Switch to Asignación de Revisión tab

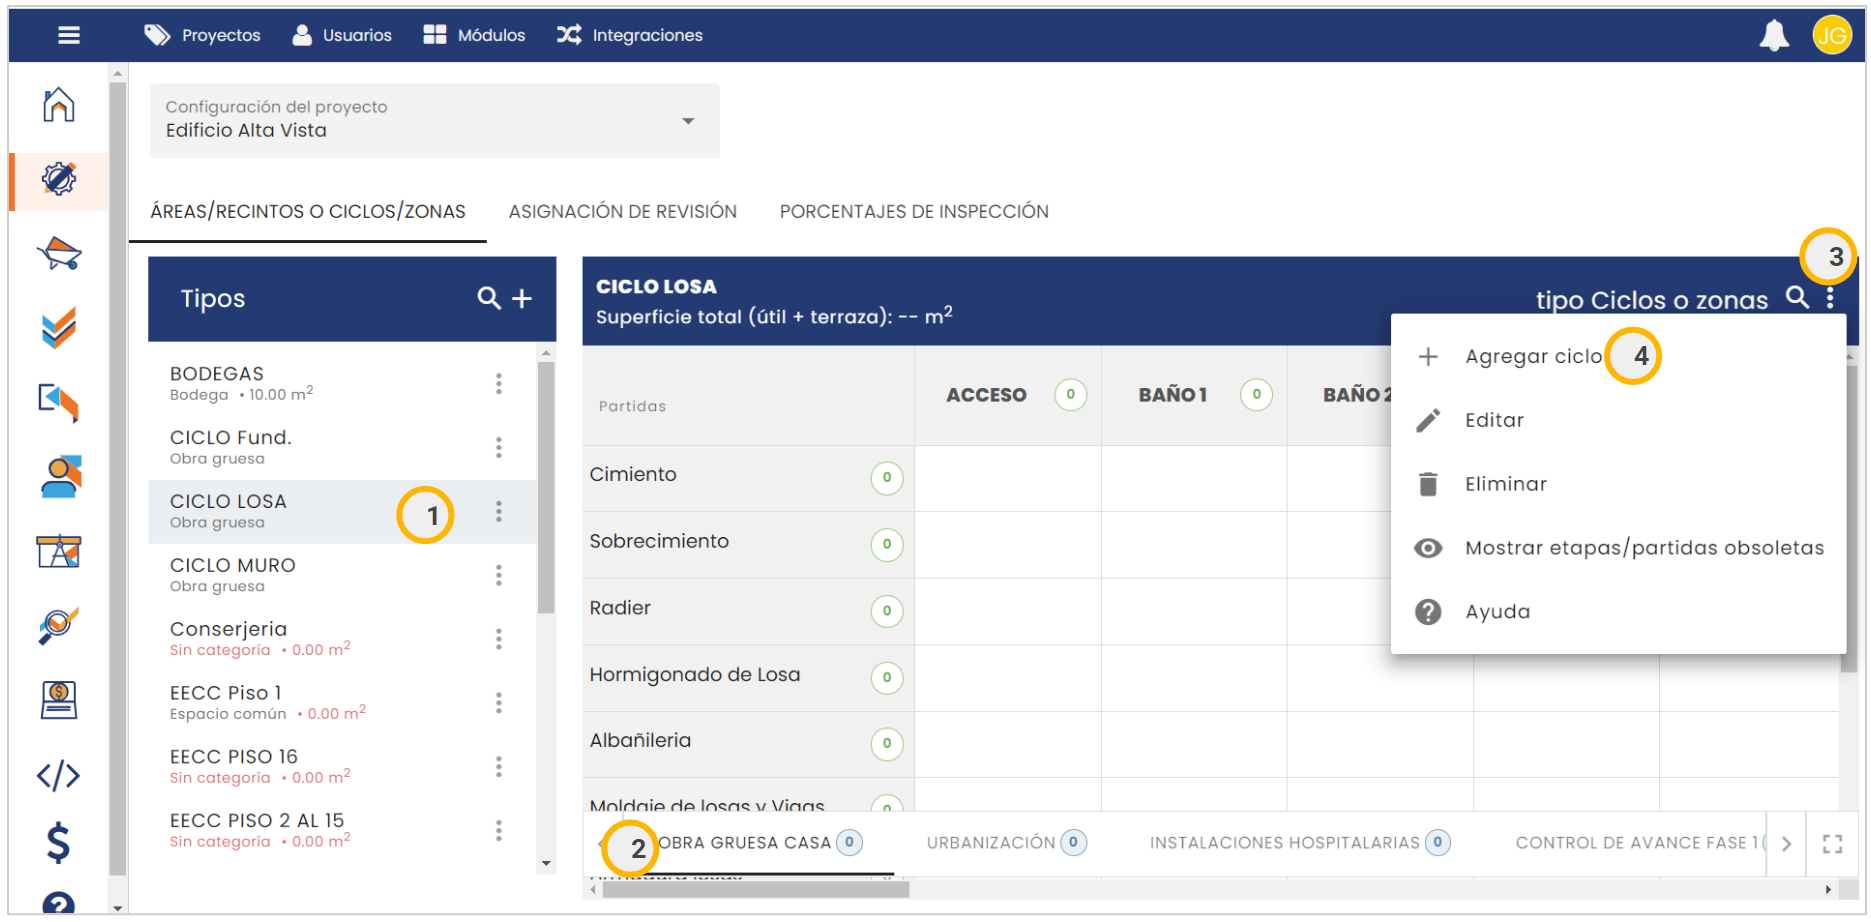(622, 212)
